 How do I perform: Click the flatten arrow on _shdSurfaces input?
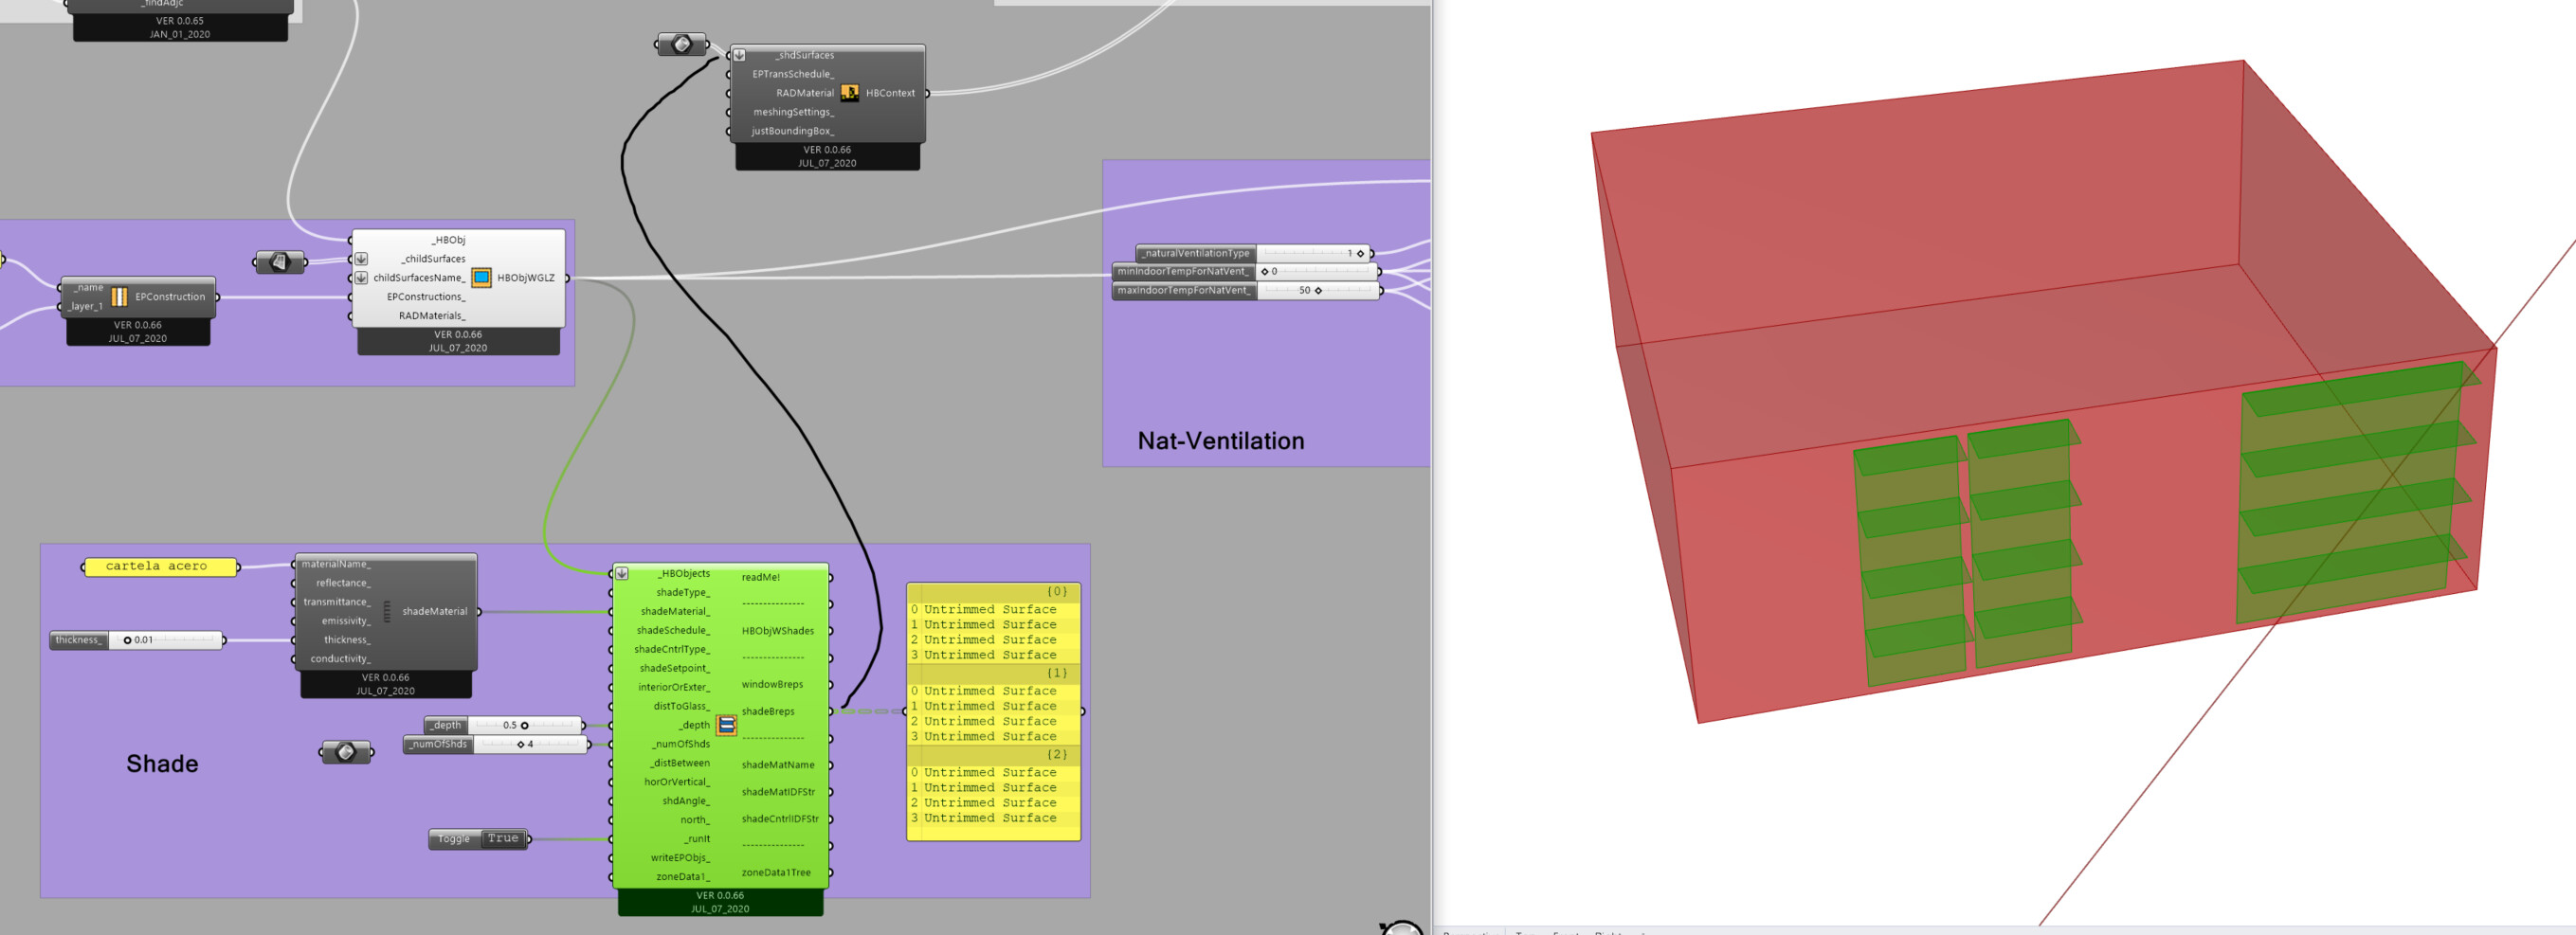[x=739, y=55]
